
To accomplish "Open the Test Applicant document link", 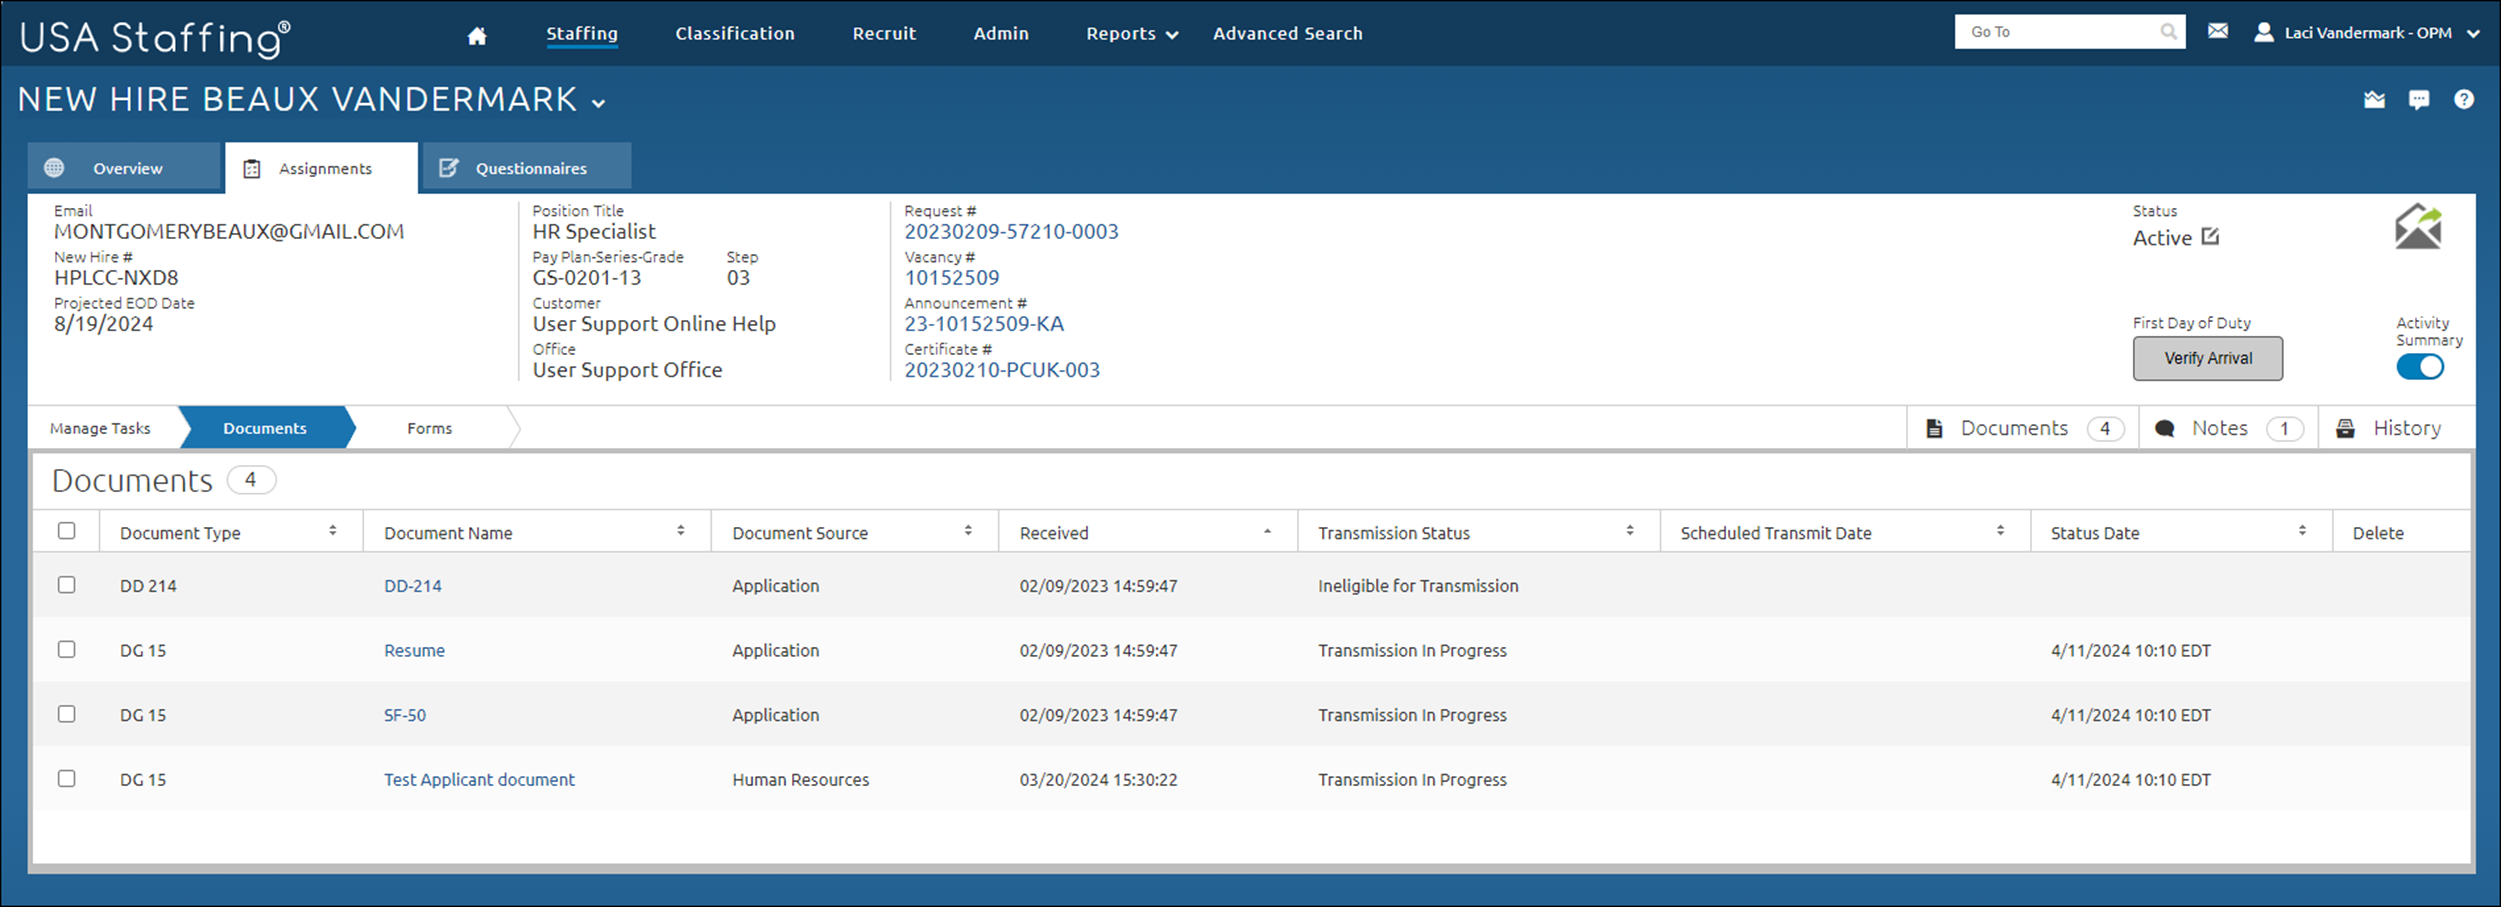I will 479,780.
